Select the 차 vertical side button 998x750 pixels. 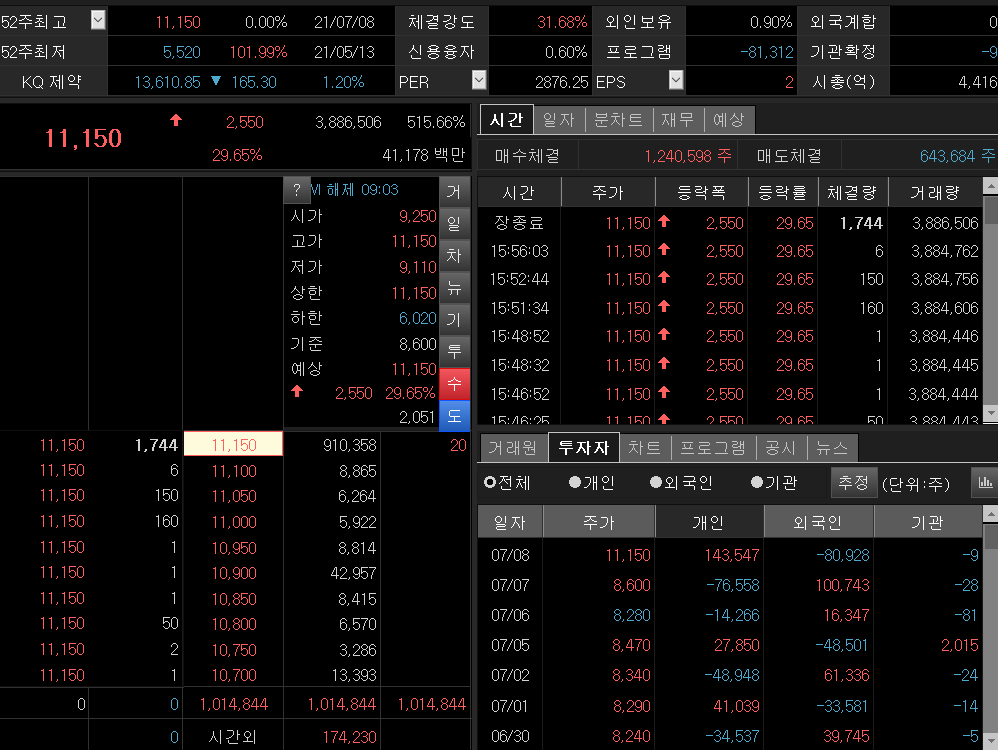pyautogui.click(x=454, y=255)
